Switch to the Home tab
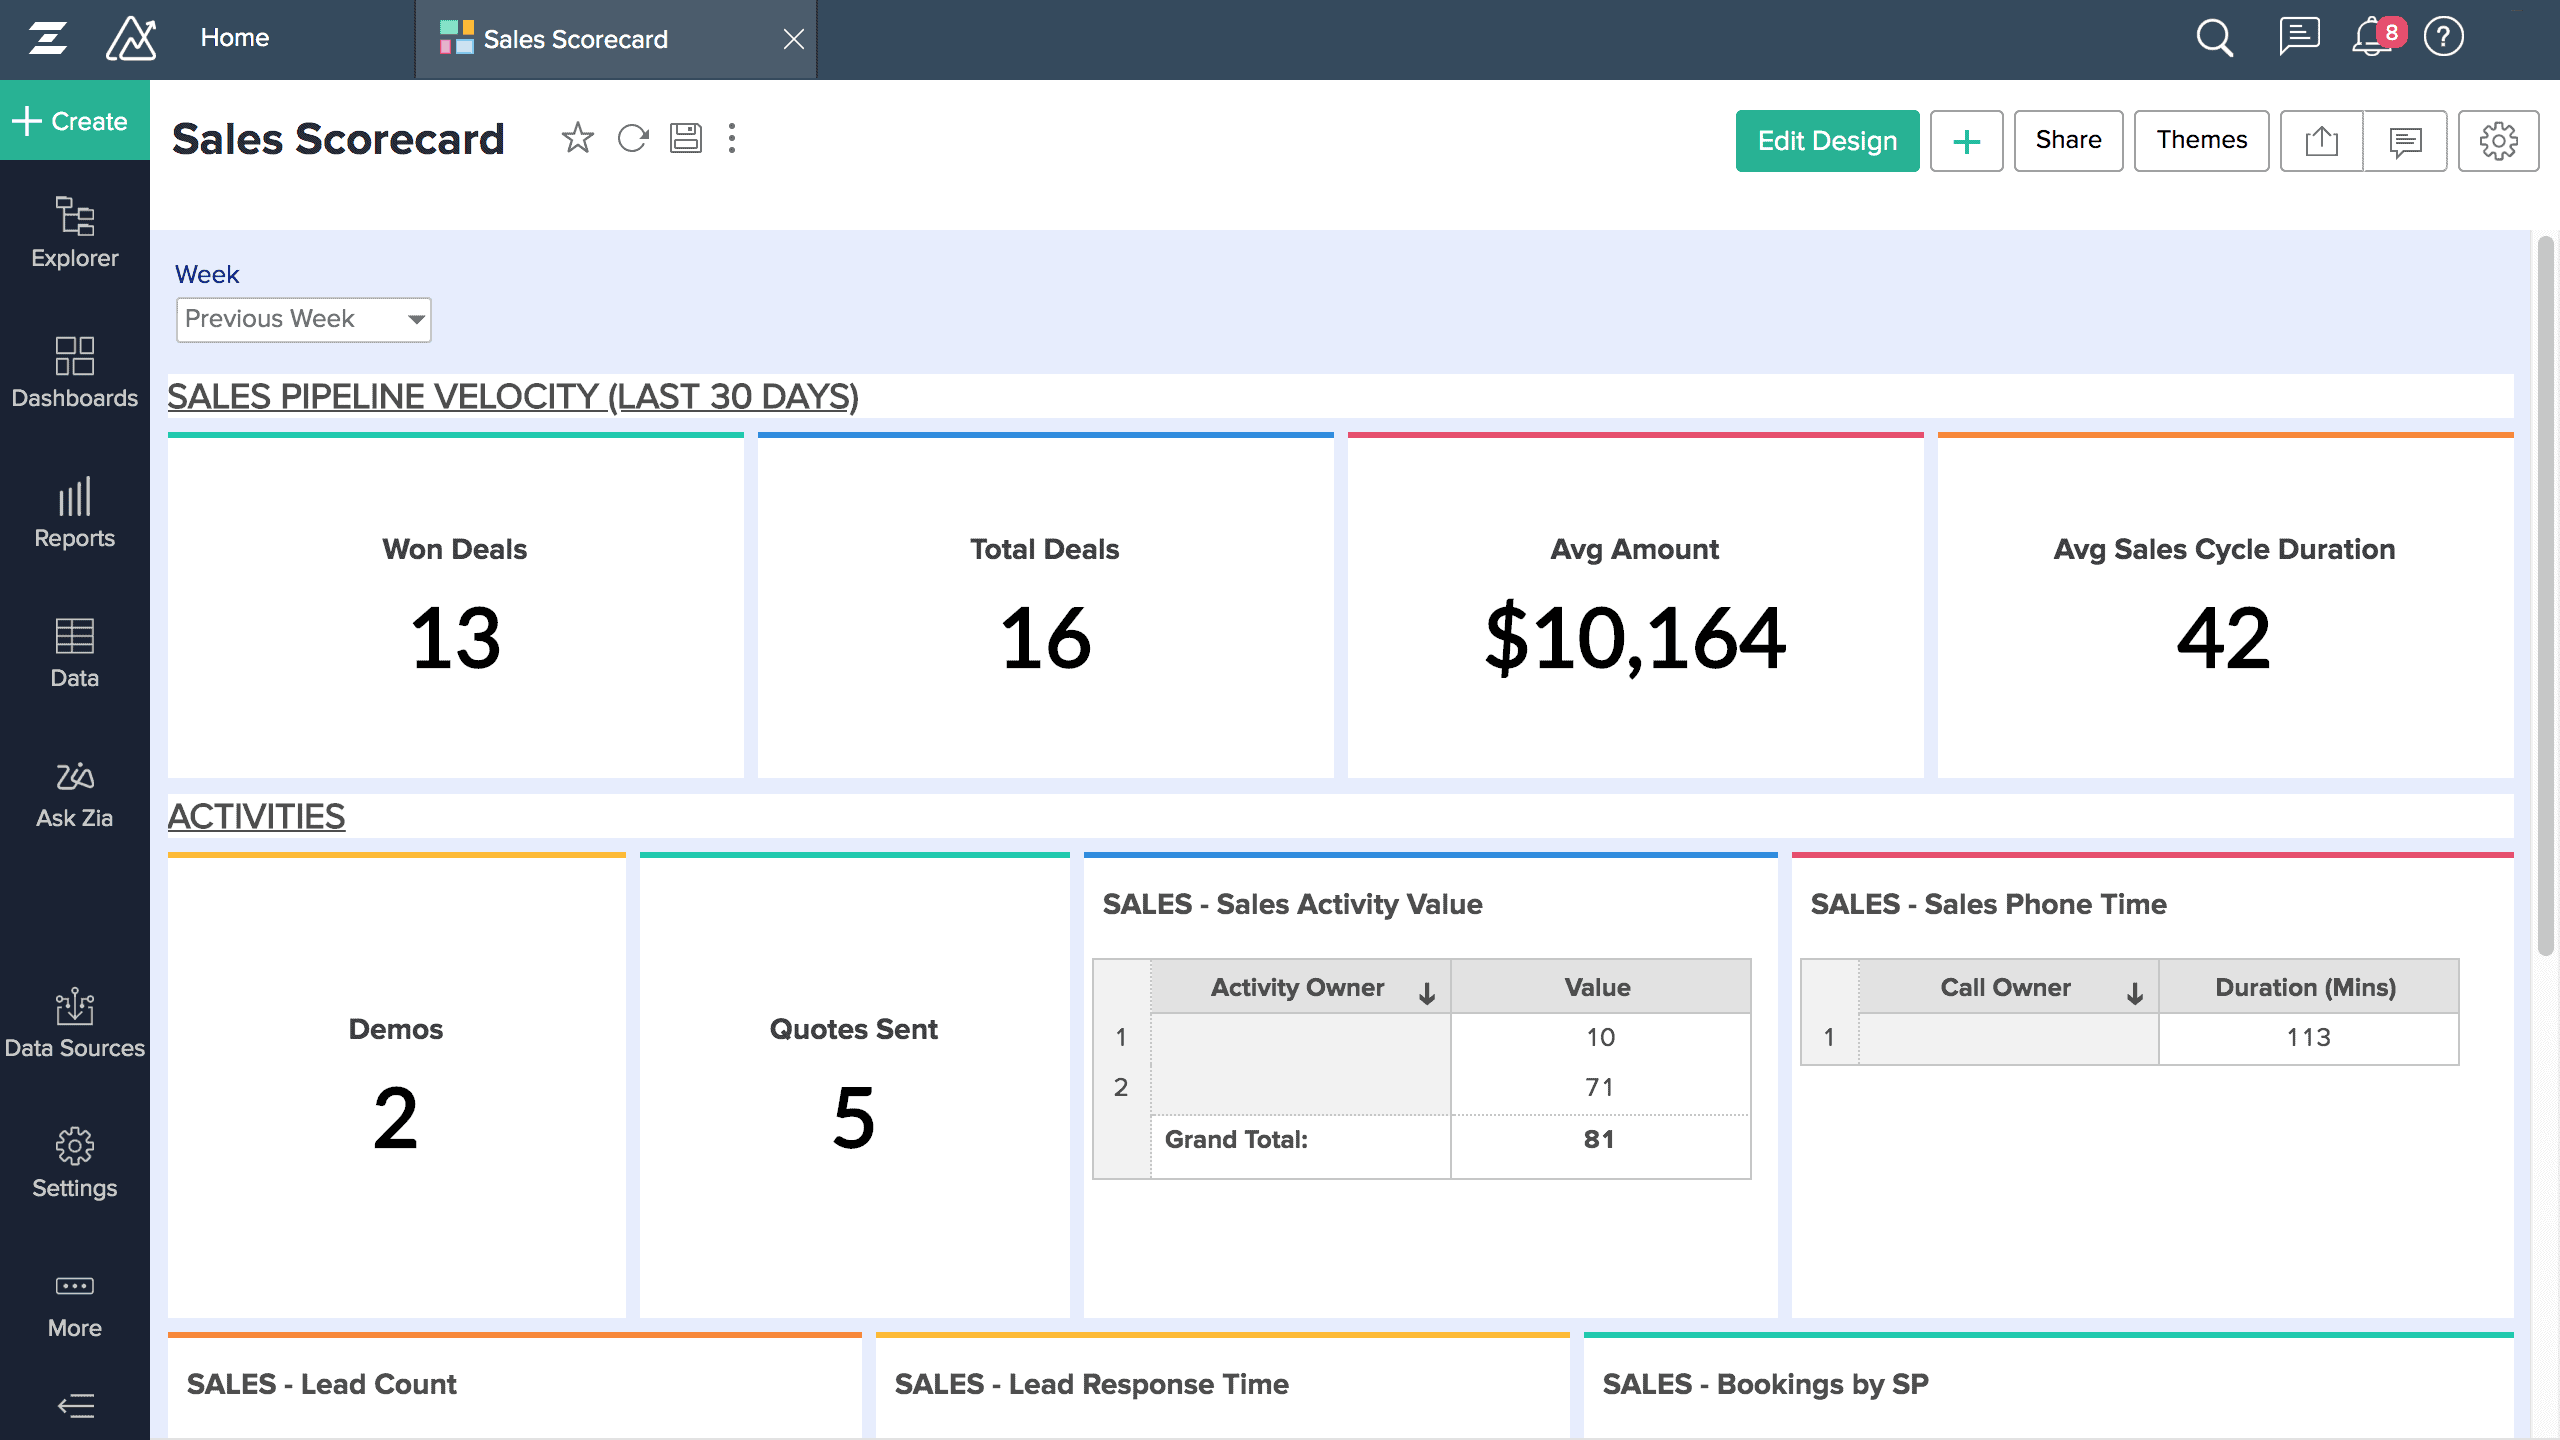Viewport: 2560px width, 1440px height. [x=235, y=38]
